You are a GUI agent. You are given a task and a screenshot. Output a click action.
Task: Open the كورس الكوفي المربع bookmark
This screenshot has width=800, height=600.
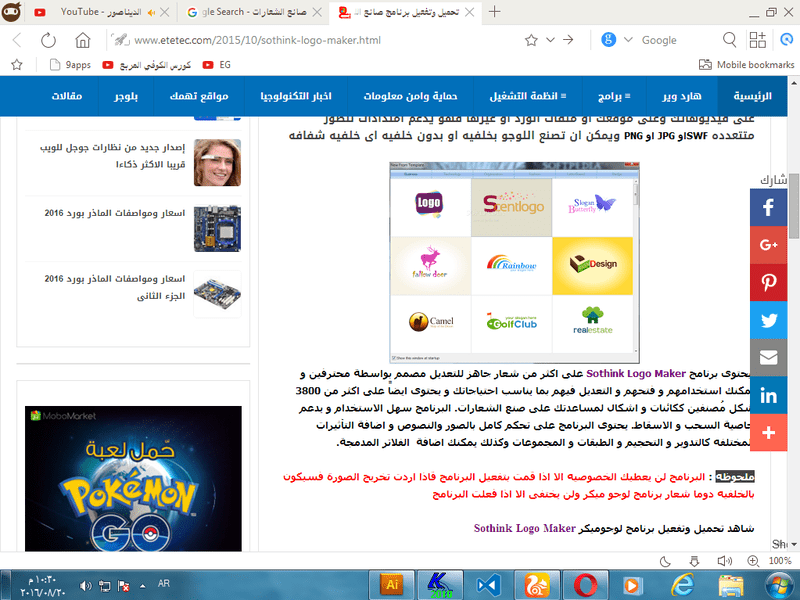tap(146, 65)
